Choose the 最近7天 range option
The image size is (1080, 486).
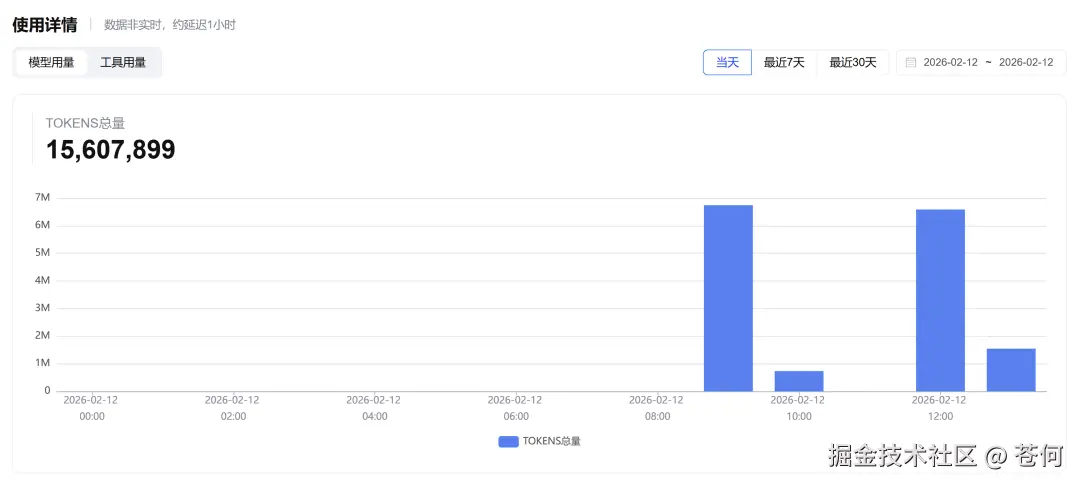point(784,62)
